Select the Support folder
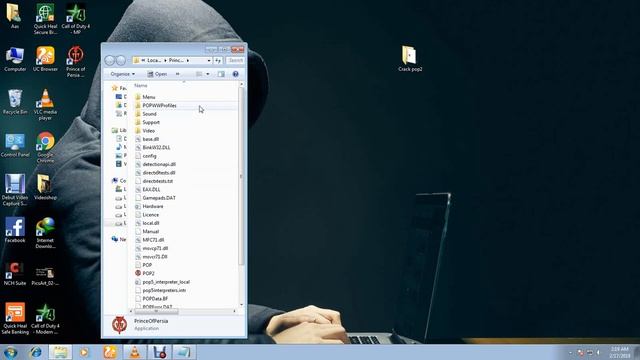Screen dimensions: 640x360 [147, 122]
